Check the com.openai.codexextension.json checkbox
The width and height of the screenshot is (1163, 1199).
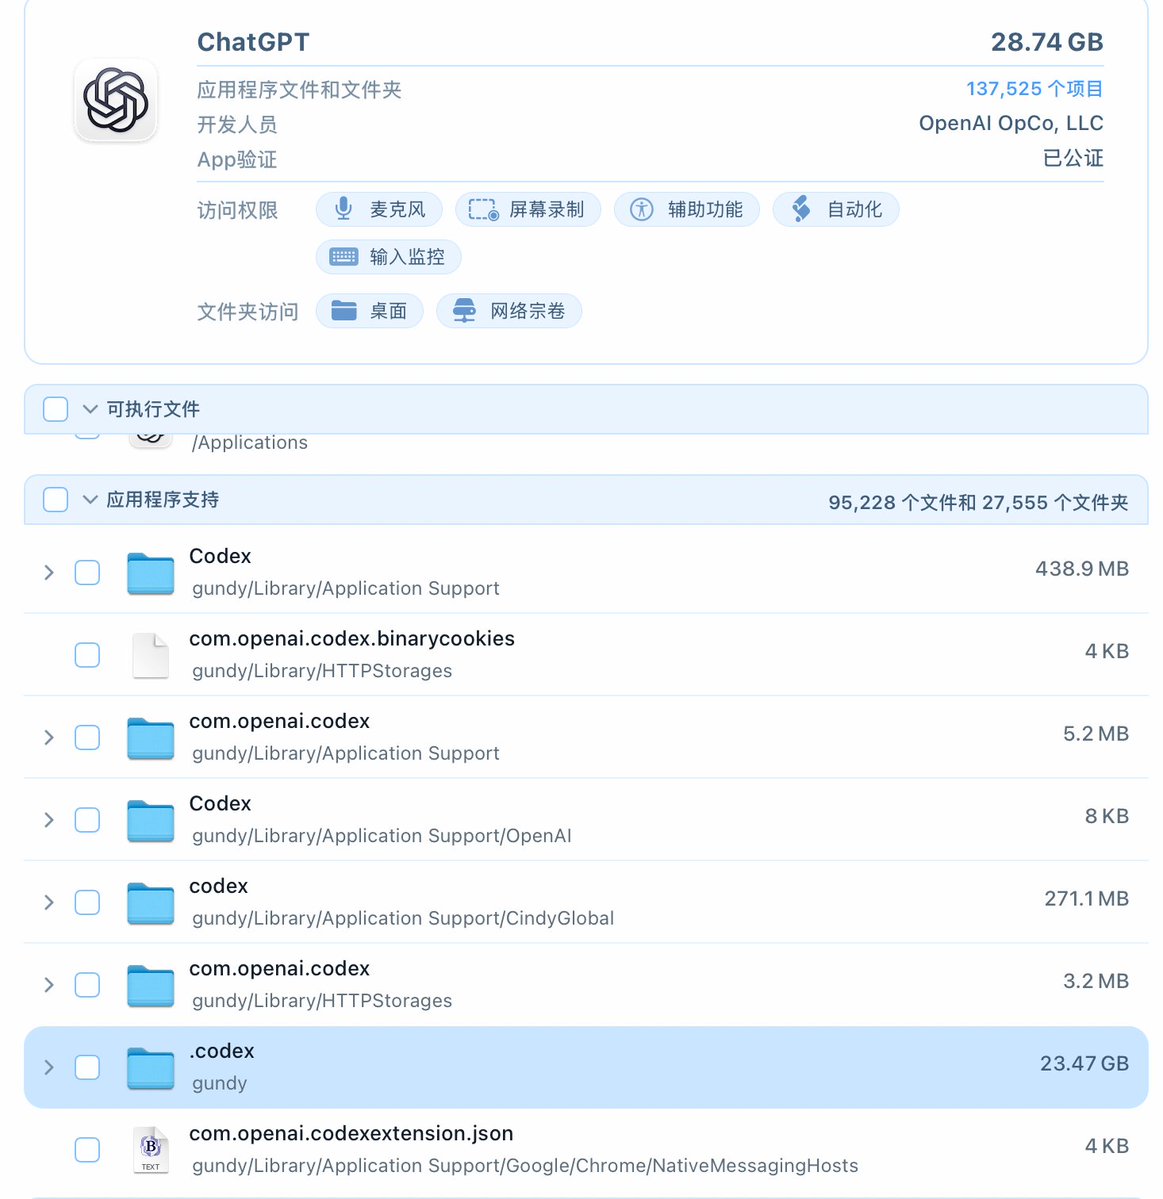pyautogui.click(x=87, y=1149)
